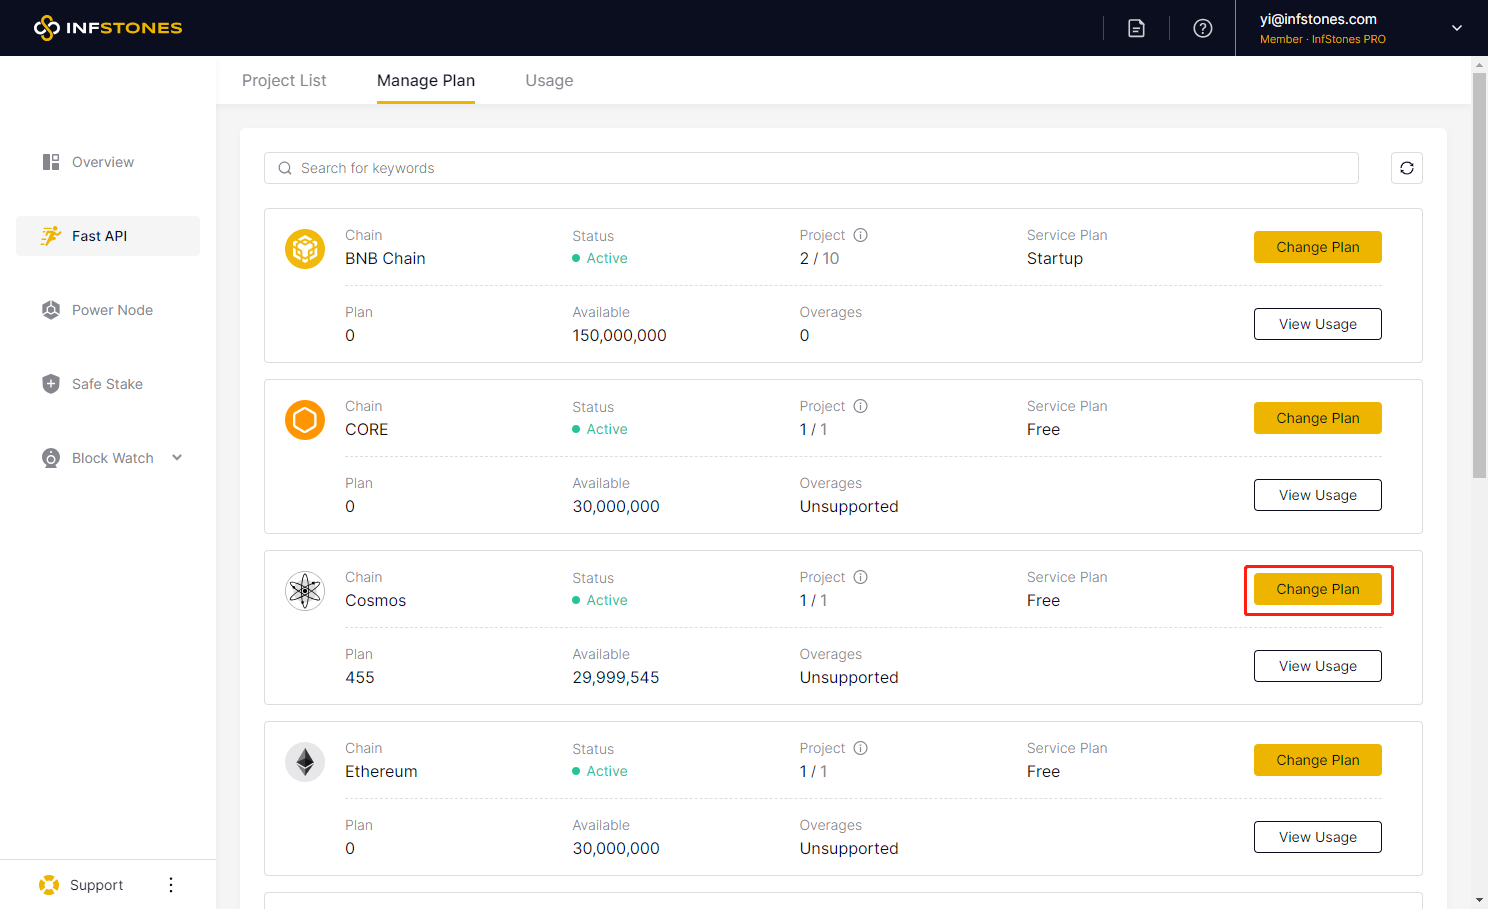Show Project info icon for Cosmos

861,577
